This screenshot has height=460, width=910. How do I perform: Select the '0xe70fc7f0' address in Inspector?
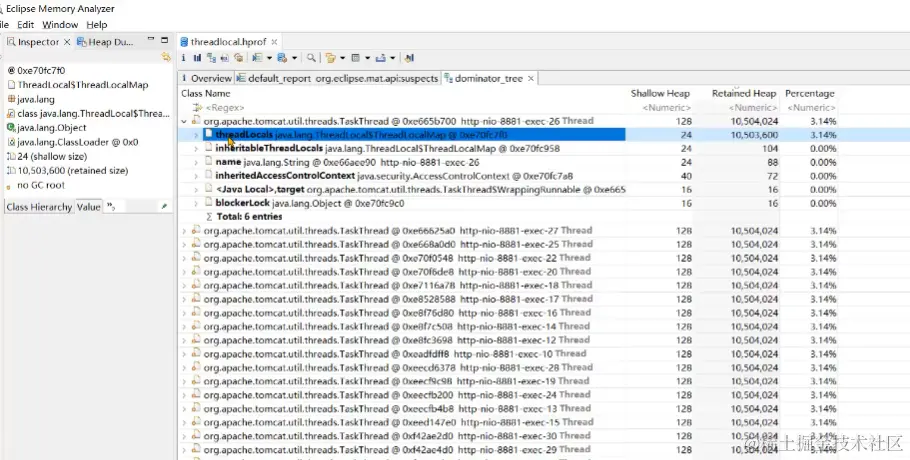point(41,71)
